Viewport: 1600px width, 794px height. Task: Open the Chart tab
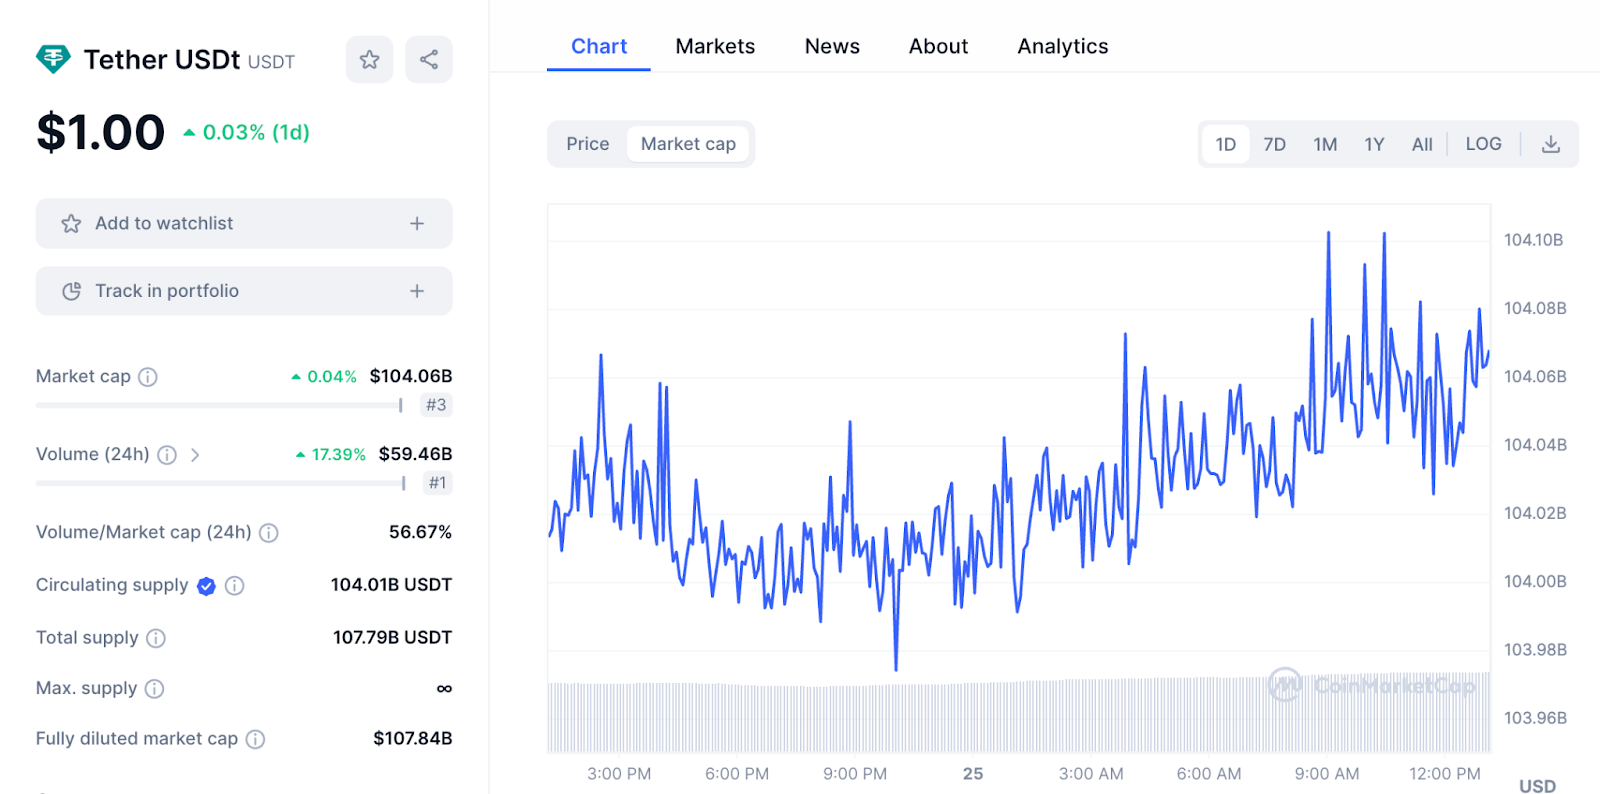pos(599,46)
